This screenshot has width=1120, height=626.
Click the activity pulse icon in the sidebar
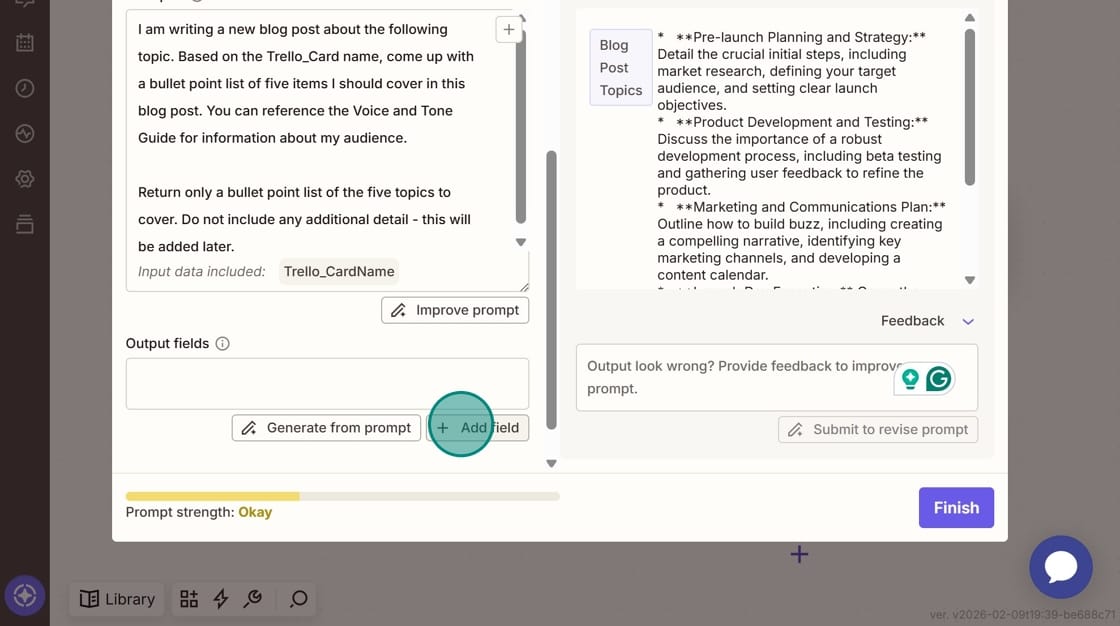pos(24,133)
